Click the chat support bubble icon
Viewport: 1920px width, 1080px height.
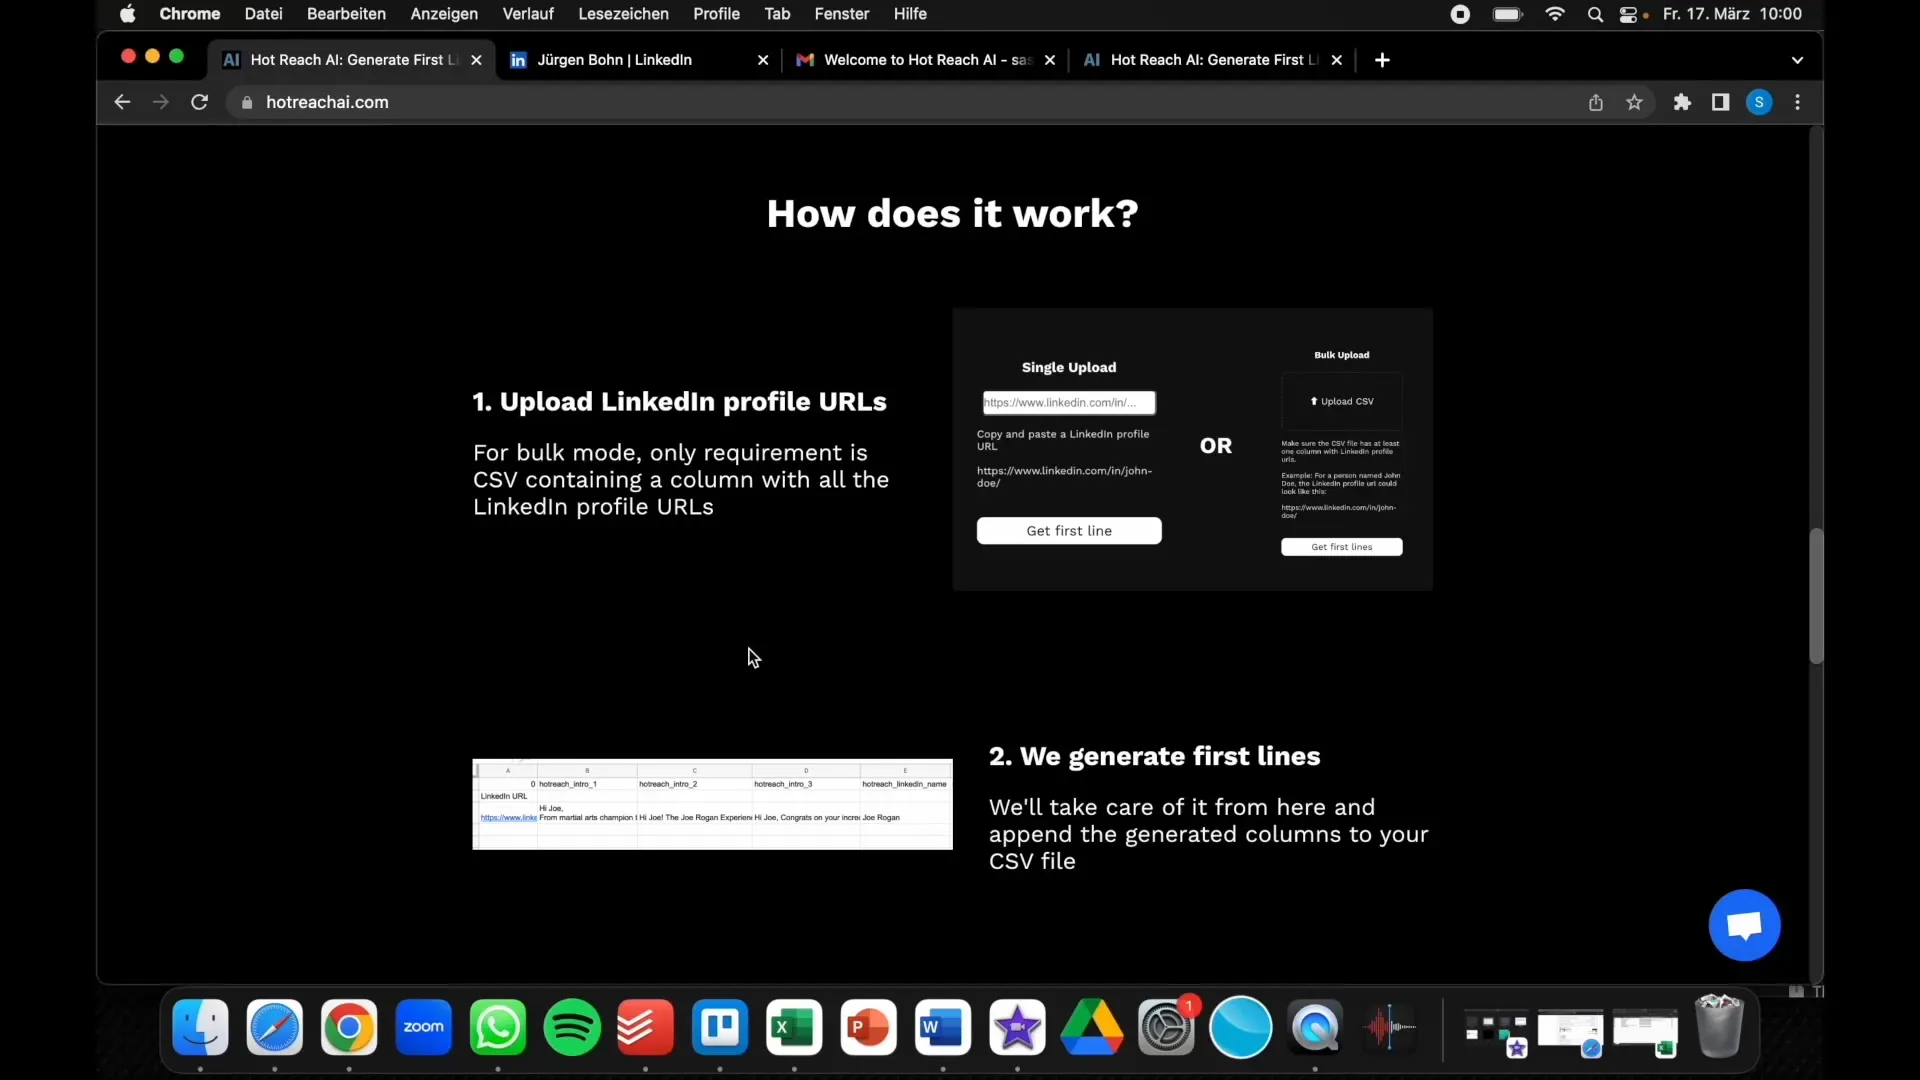tap(1746, 924)
